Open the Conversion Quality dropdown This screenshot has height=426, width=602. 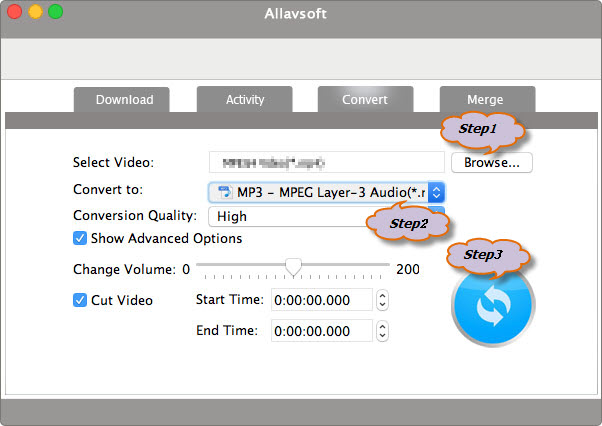[327, 216]
